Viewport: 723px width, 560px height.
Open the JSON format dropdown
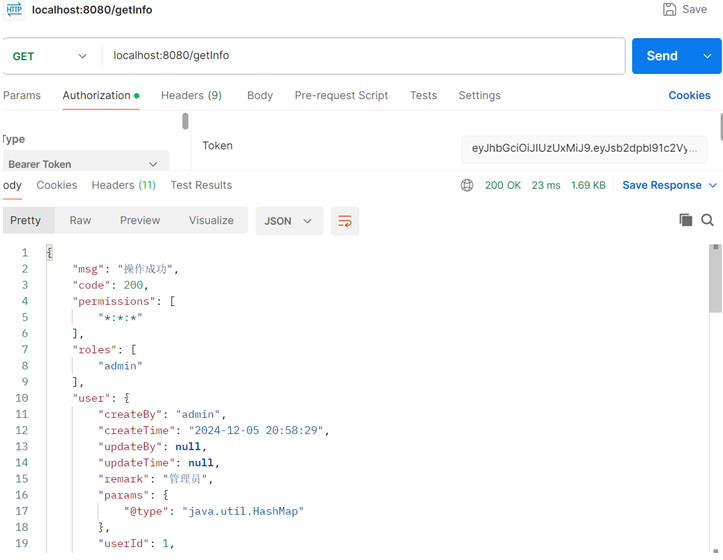289,221
